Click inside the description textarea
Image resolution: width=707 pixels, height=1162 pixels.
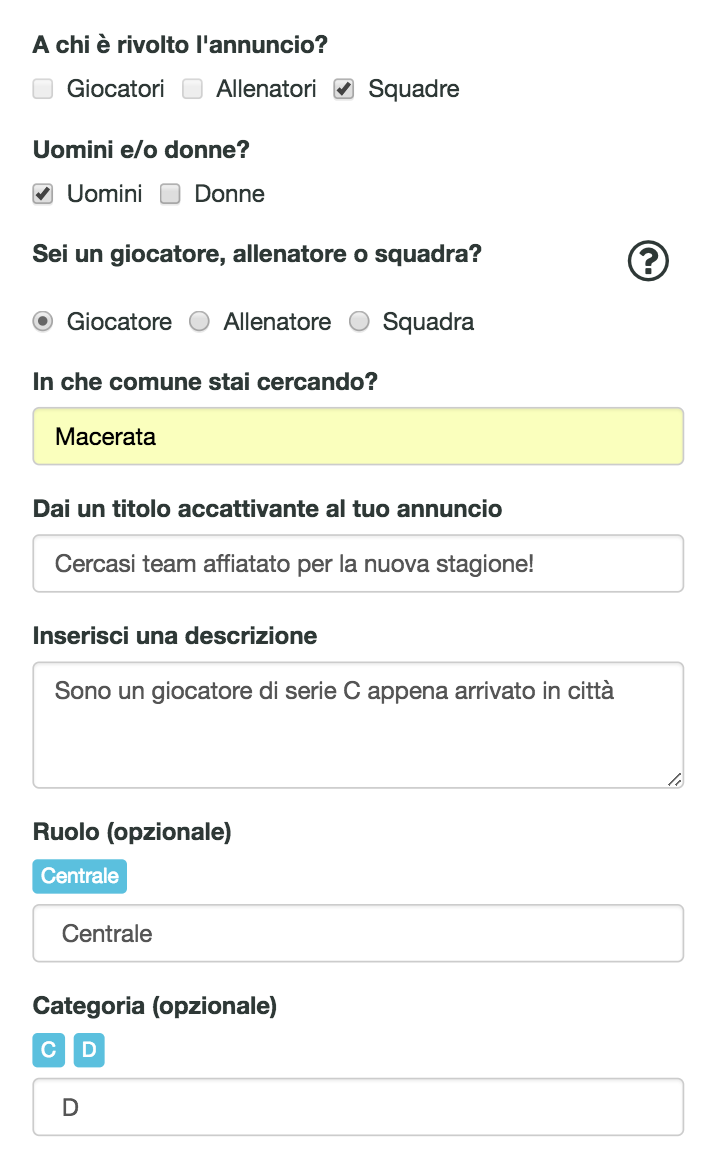(358, 725)
